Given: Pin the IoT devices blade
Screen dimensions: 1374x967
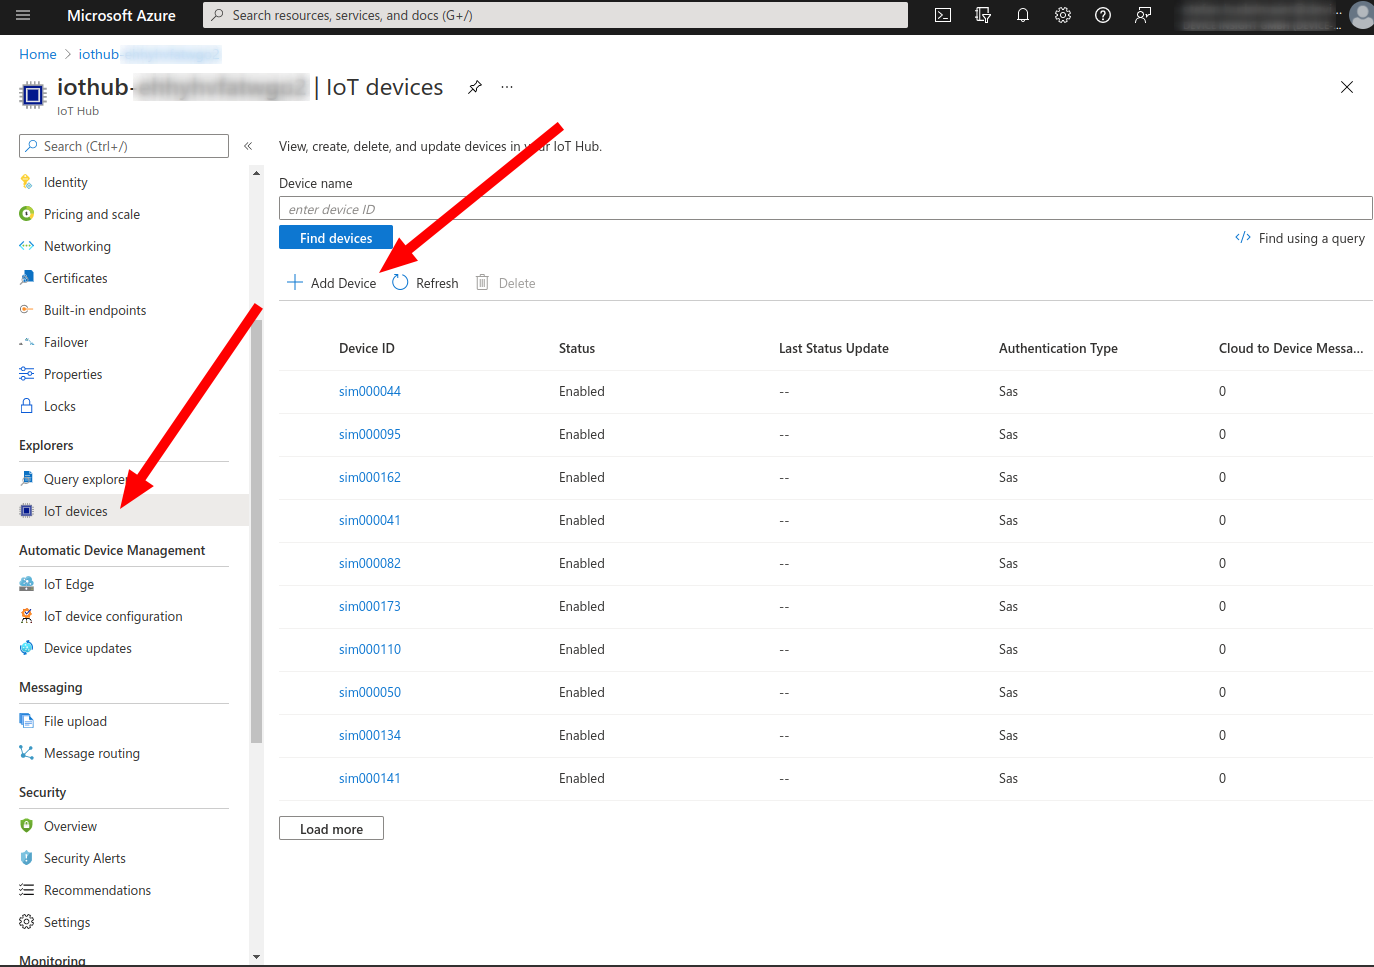Looking at the screenshot, I should pyautogui.click(x=475, y=87).
